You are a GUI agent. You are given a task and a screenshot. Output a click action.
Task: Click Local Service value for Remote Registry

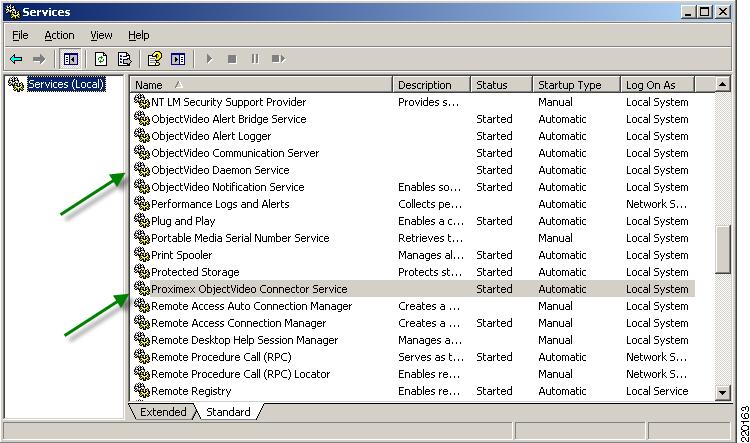[657, 391]
